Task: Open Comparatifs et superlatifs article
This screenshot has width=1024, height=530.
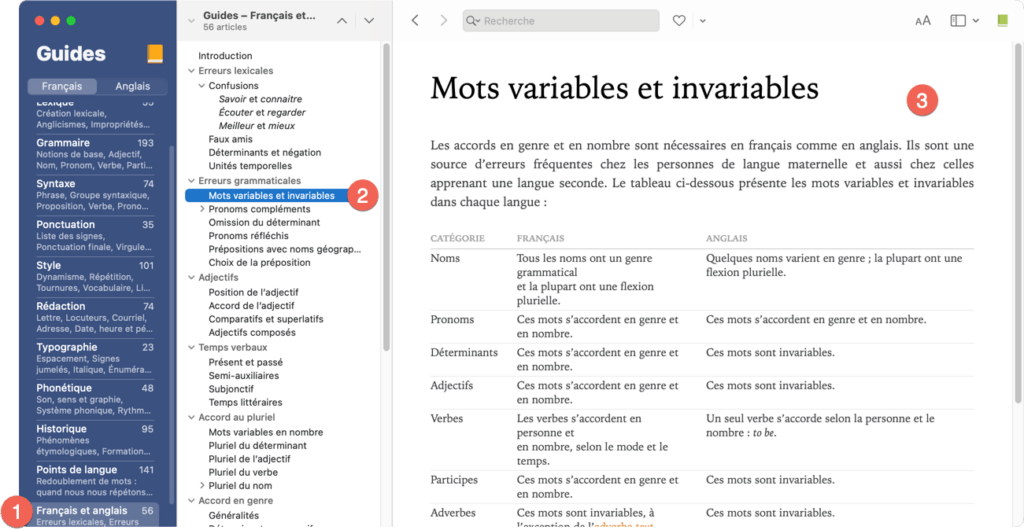Action: [266, 319]
